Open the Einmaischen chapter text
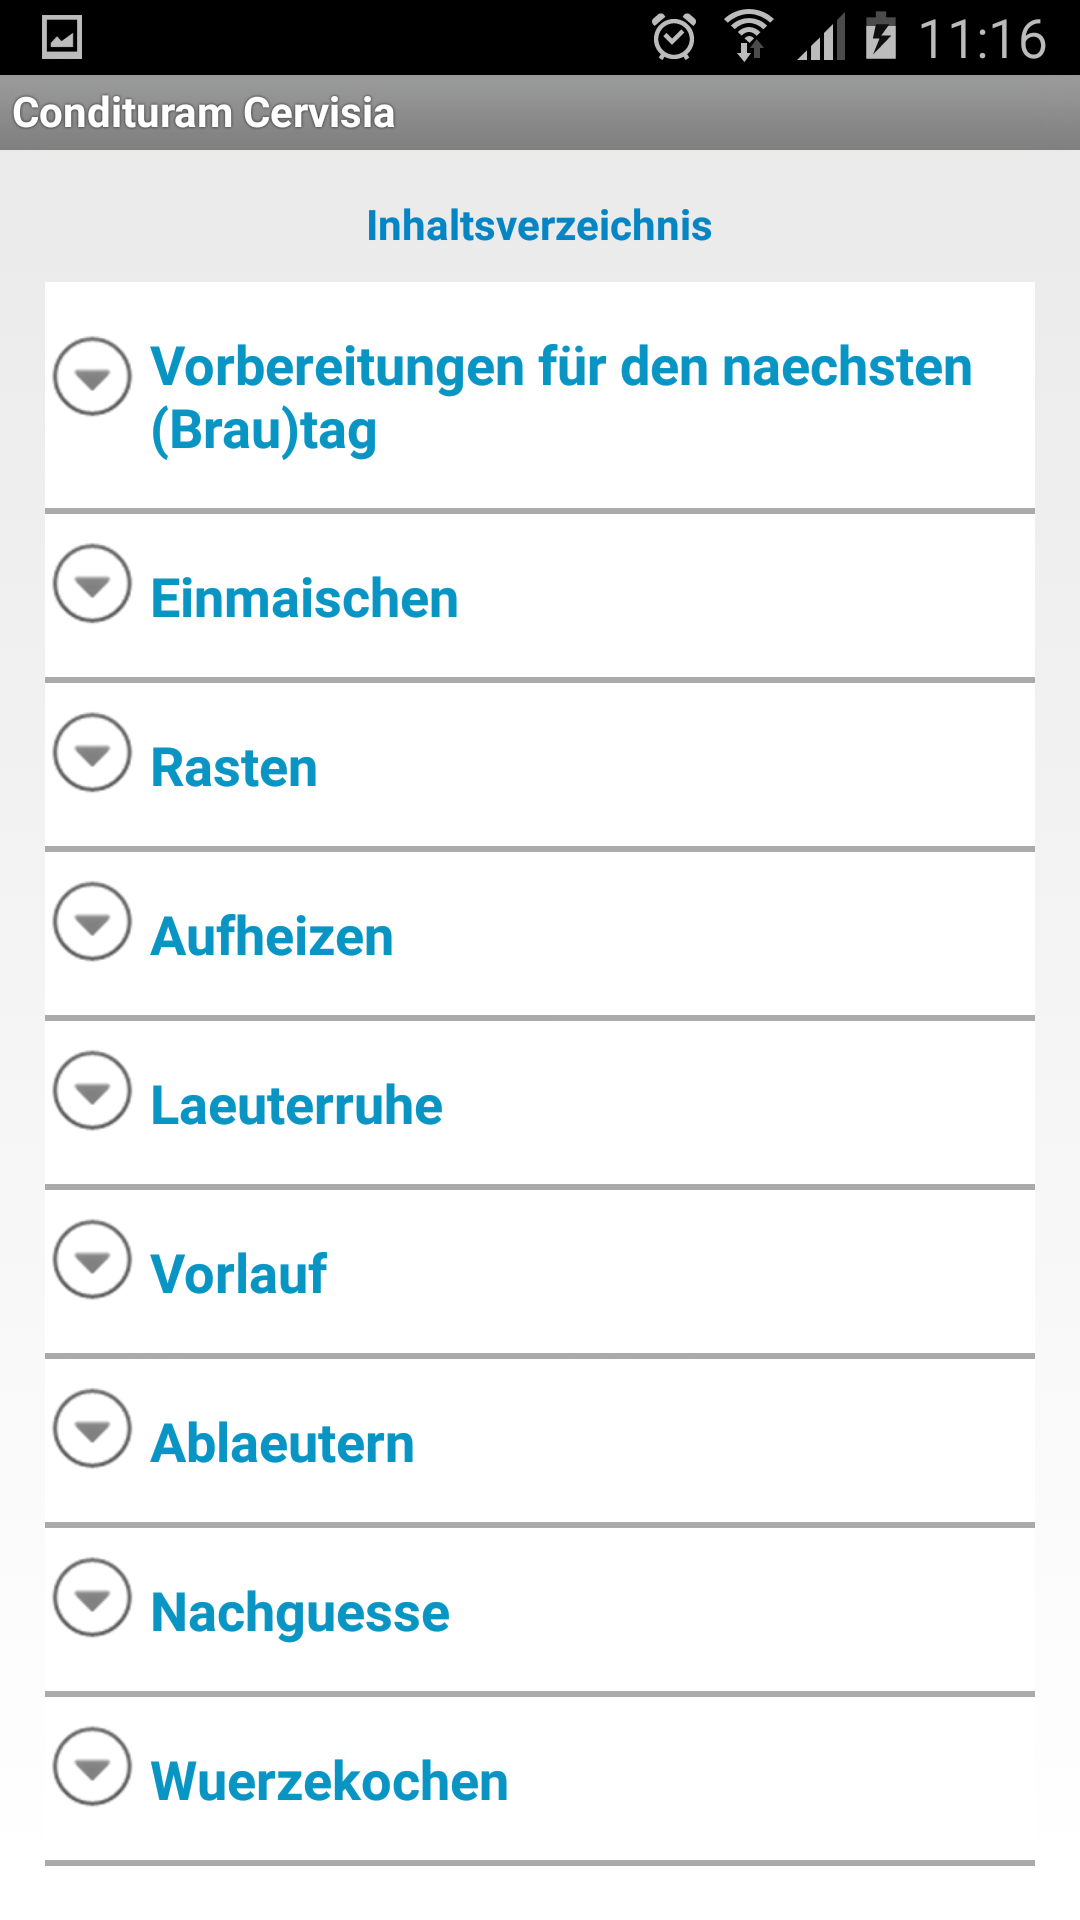Image resolution: width=1080 pixels, height=1920 pixels. coord(304,599)
